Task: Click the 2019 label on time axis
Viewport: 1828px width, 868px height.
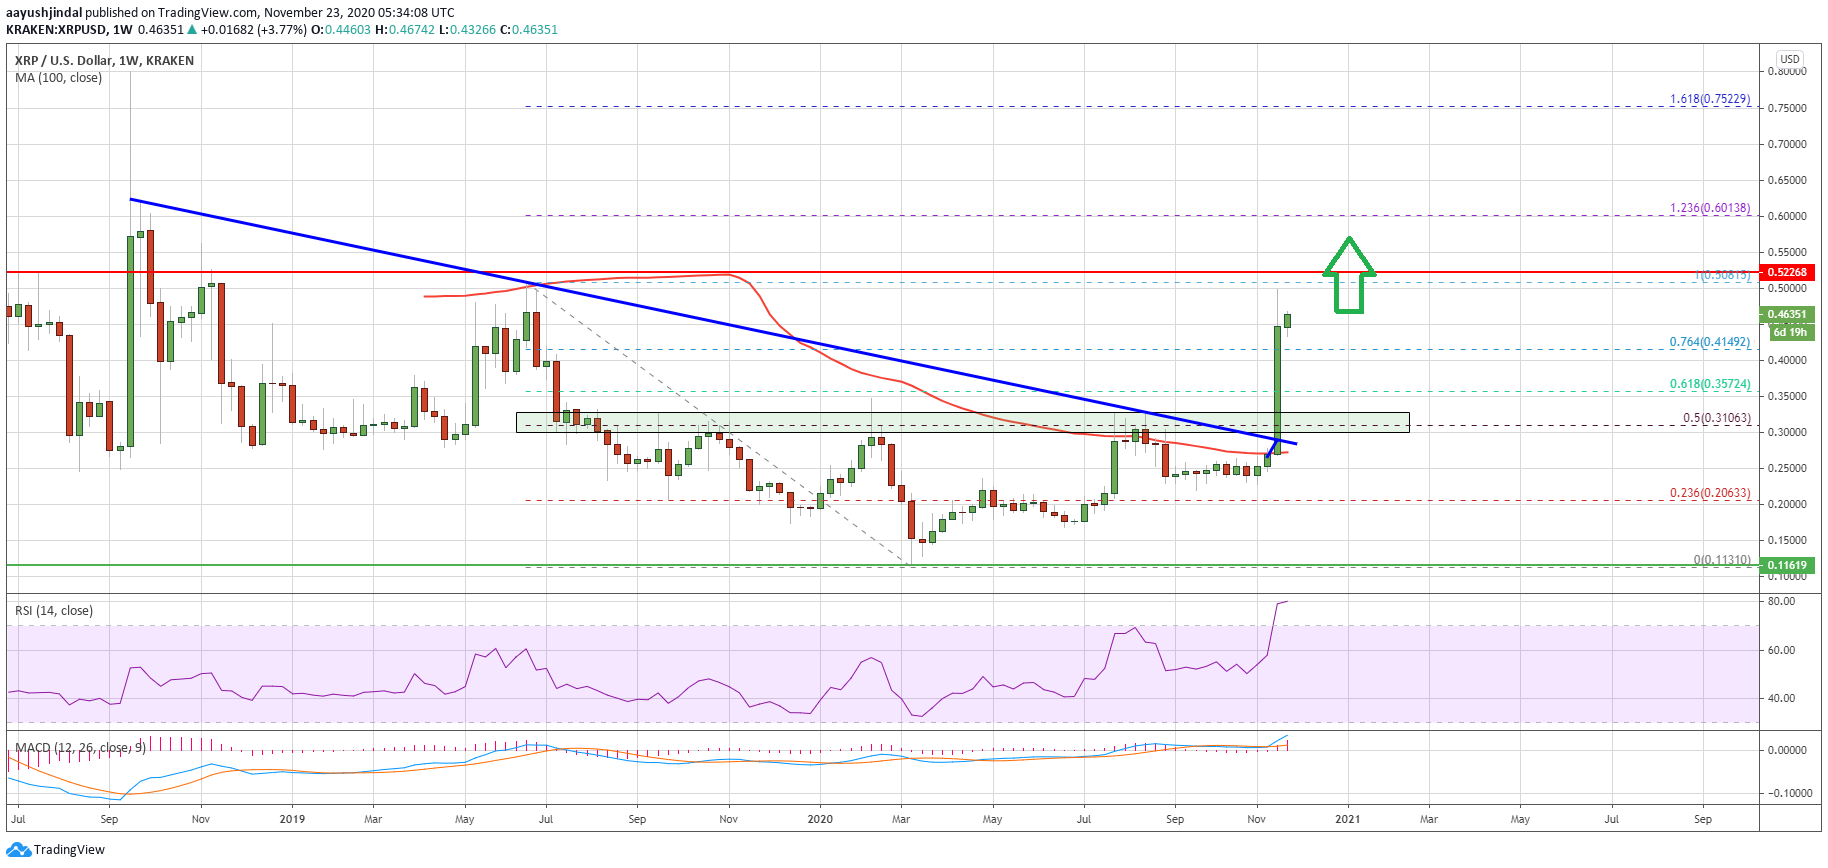Action: tap(292, 819)
